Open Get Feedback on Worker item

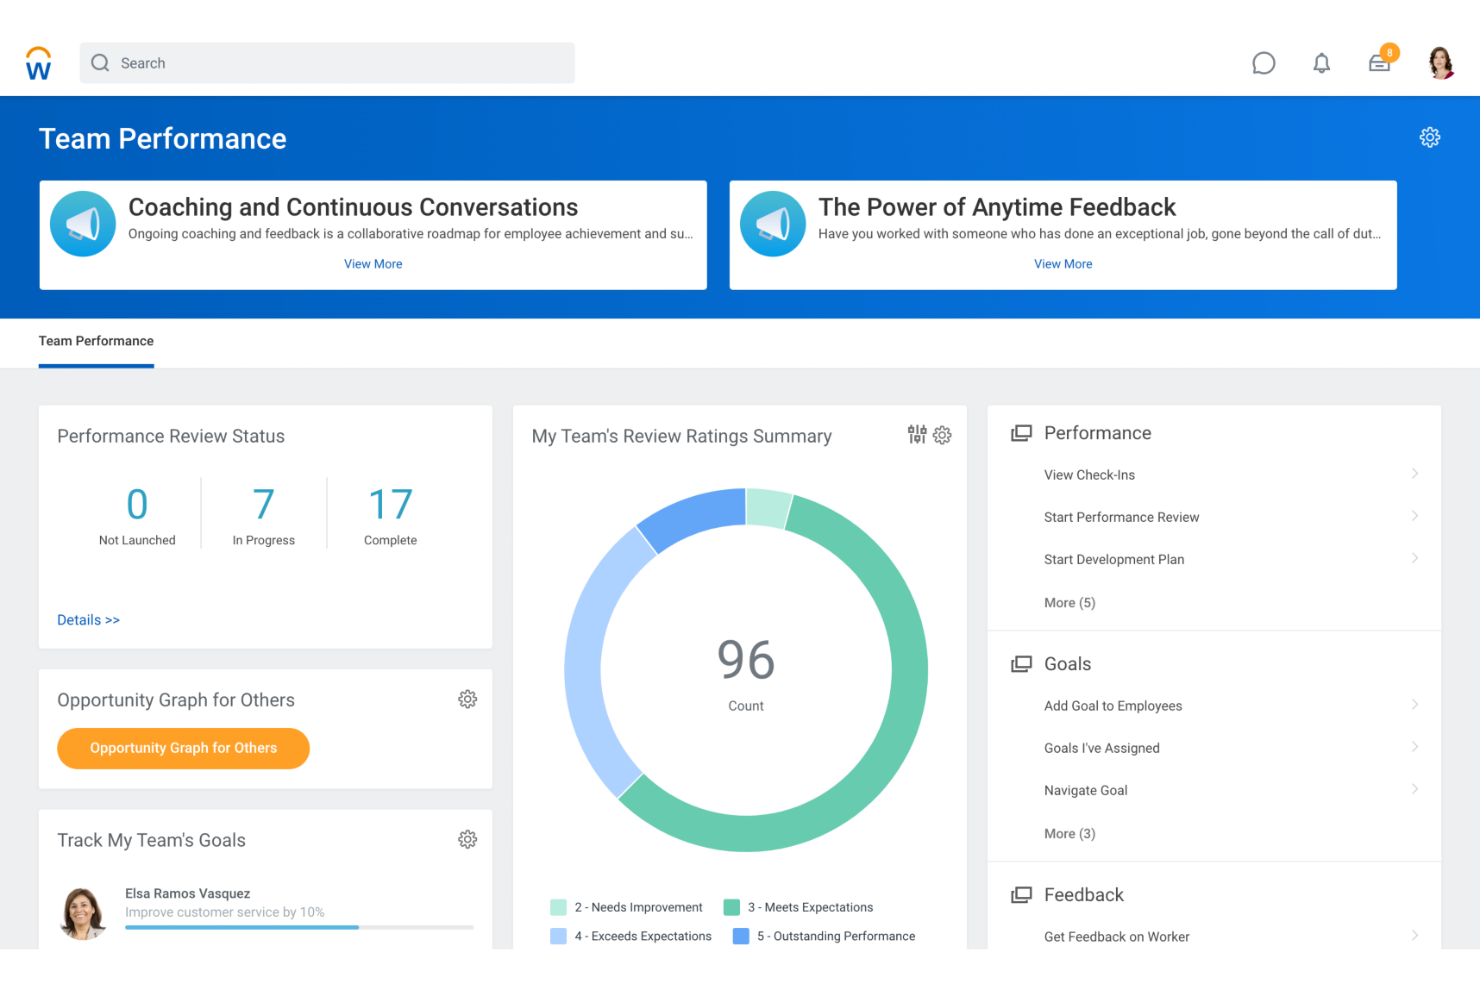coord(1116,937)
